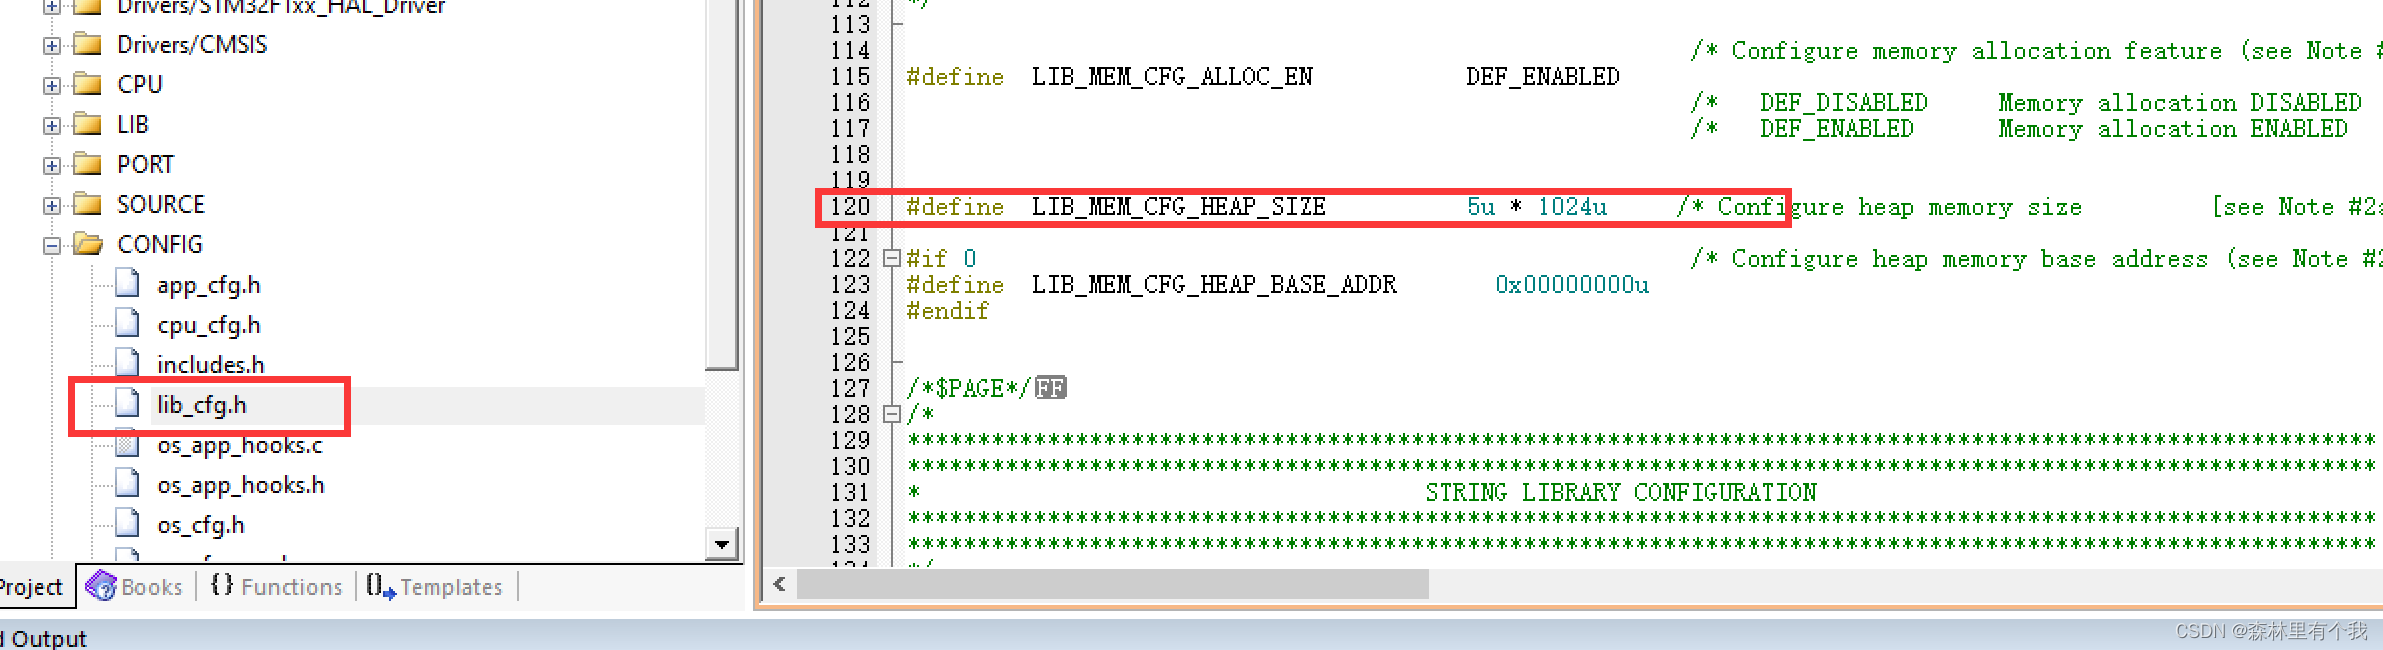Open includes.h in the project tree
The image size is (2383, 650).
[210, 365]
